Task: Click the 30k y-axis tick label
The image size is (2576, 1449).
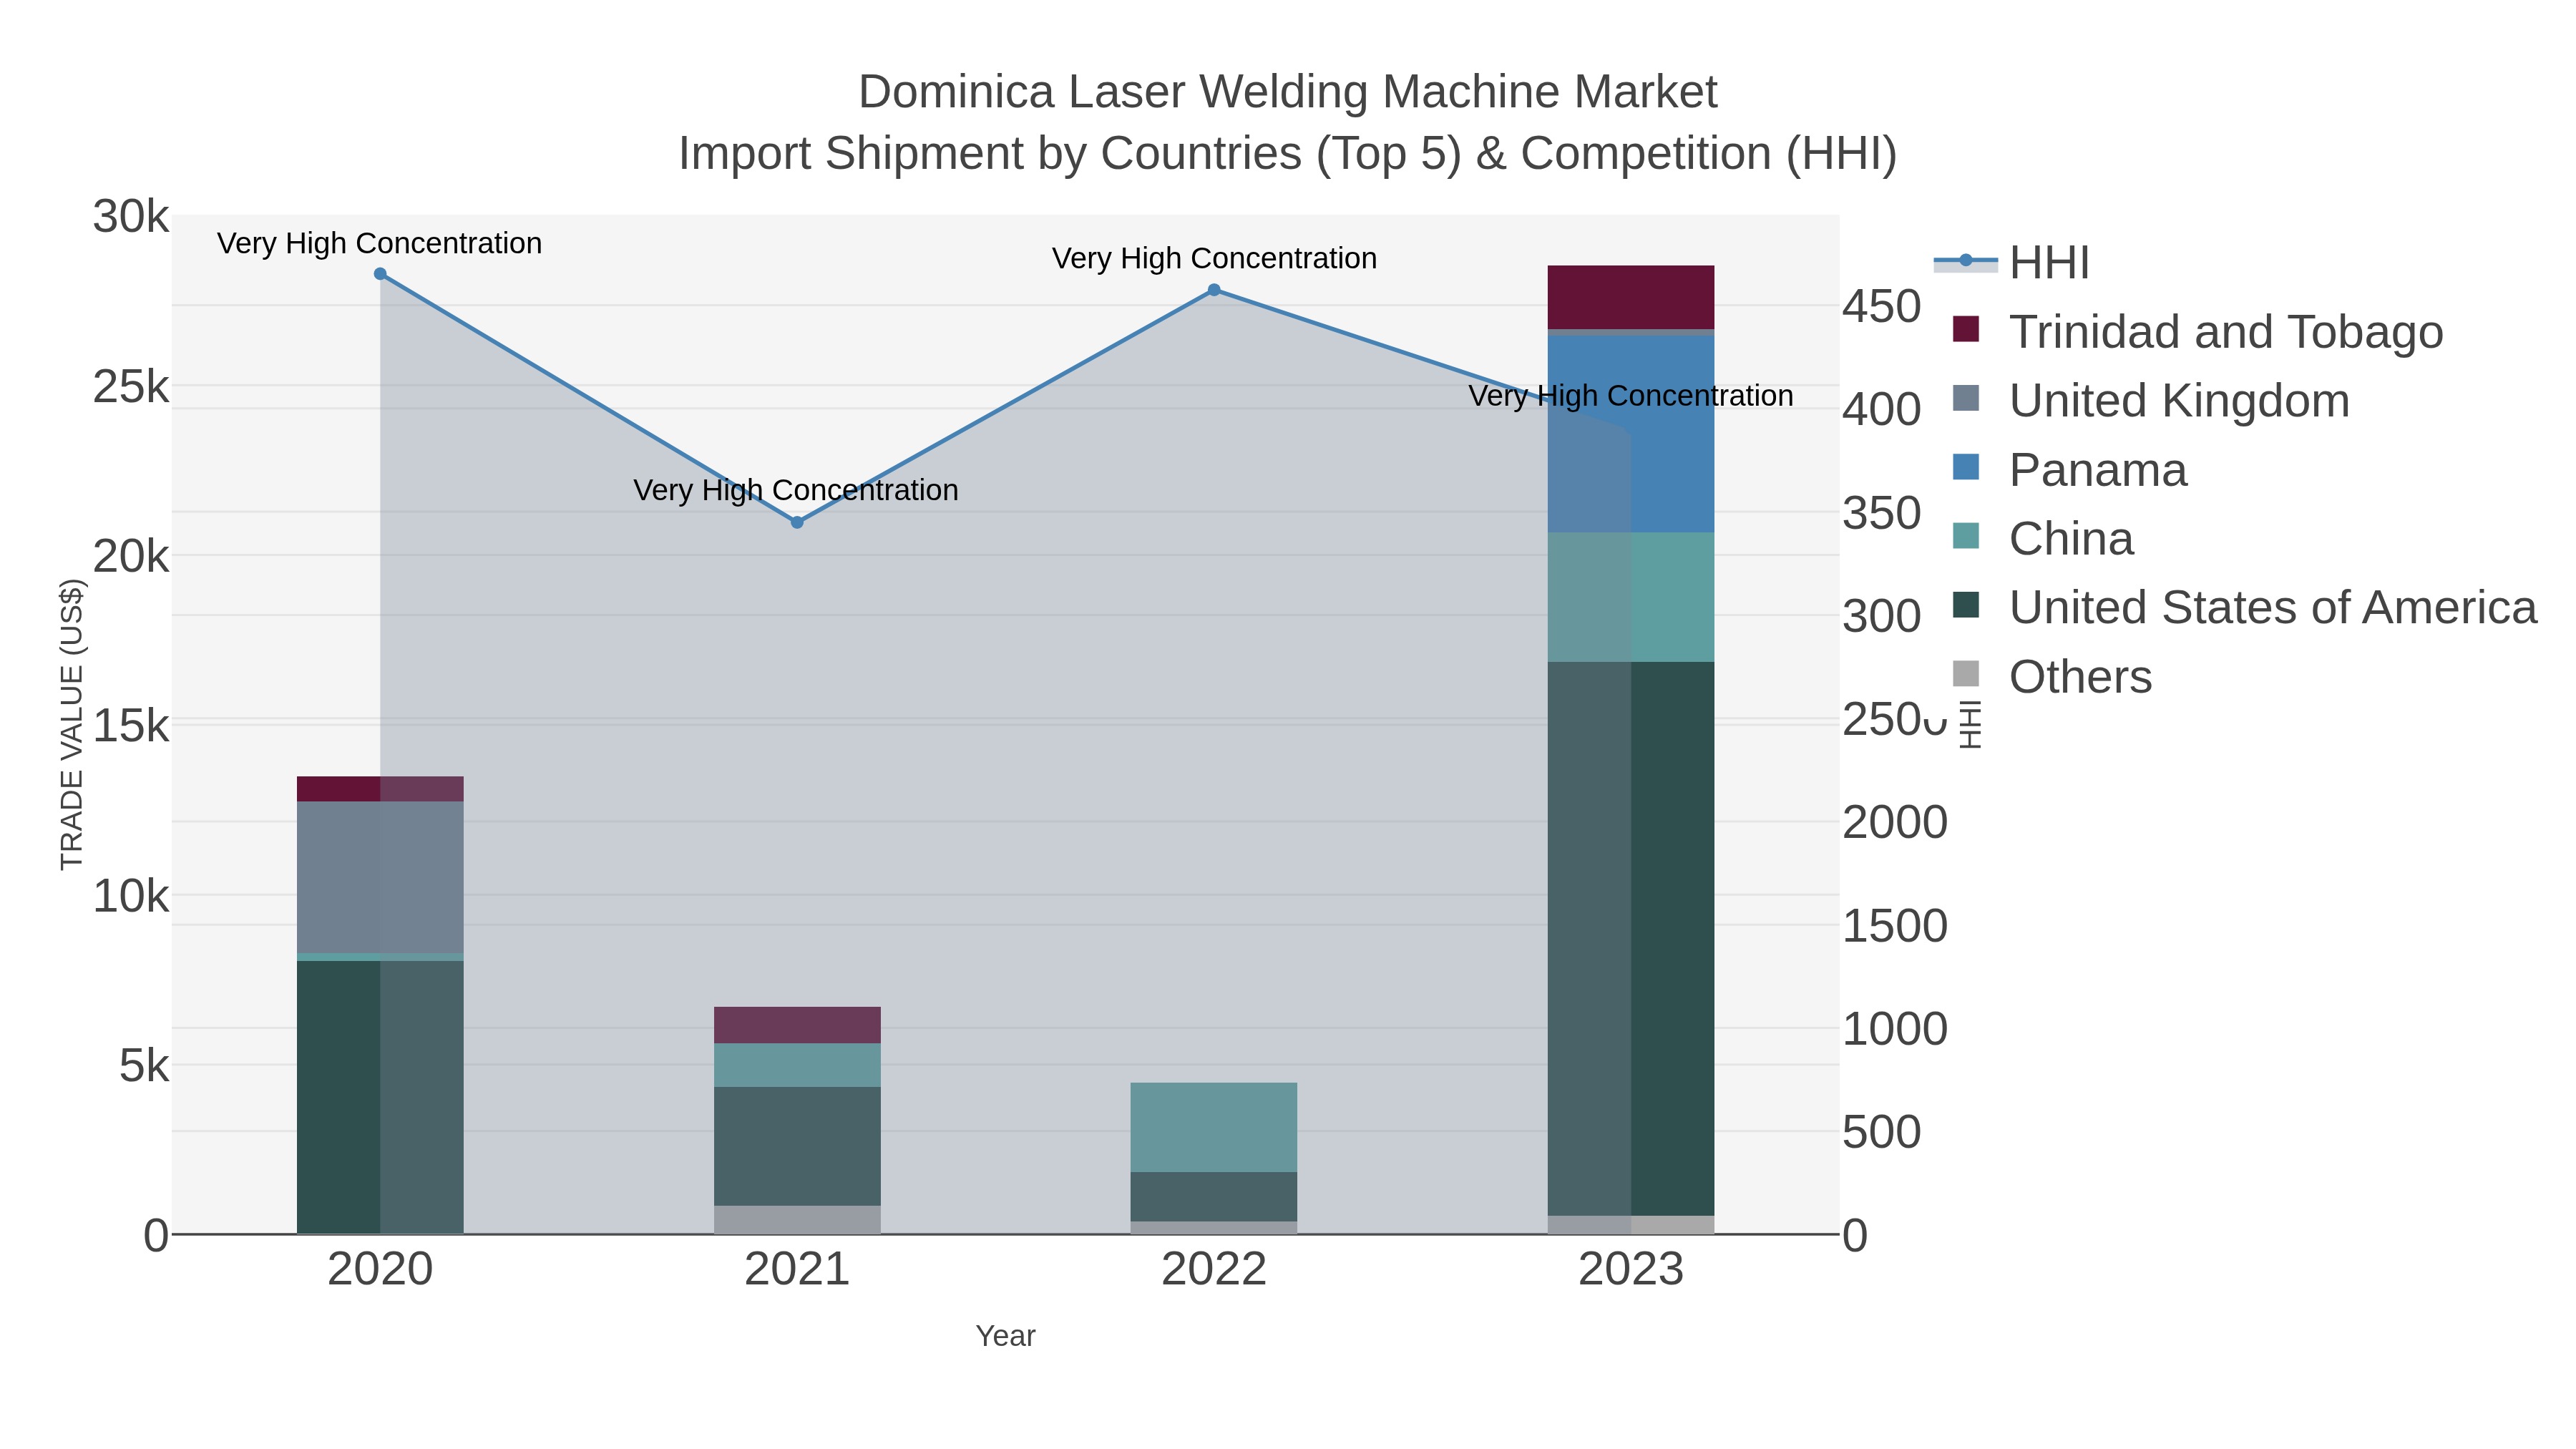Action: [131, 216]
